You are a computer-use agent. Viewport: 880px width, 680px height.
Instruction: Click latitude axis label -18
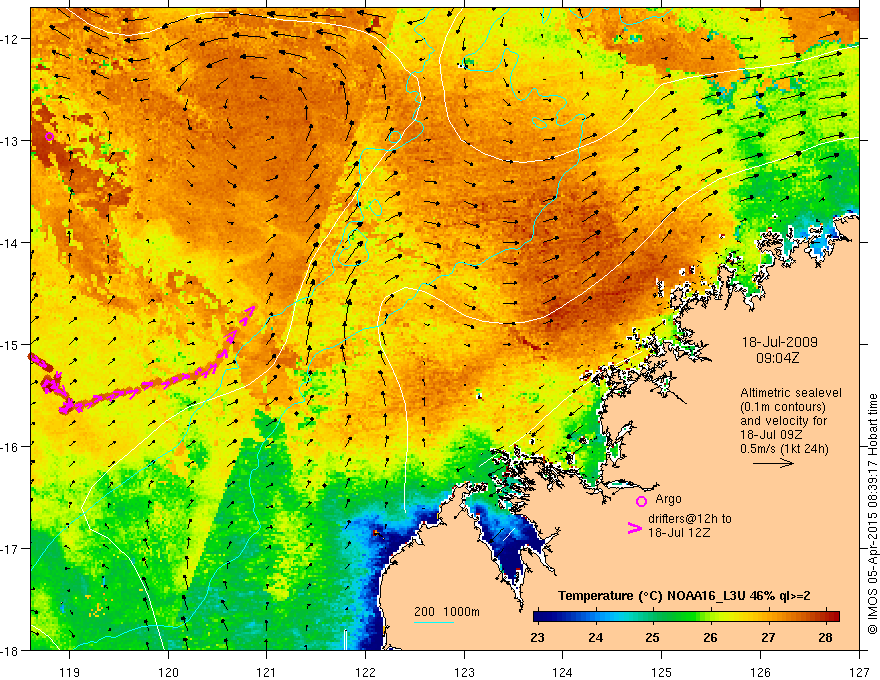[x=11, y=650]
